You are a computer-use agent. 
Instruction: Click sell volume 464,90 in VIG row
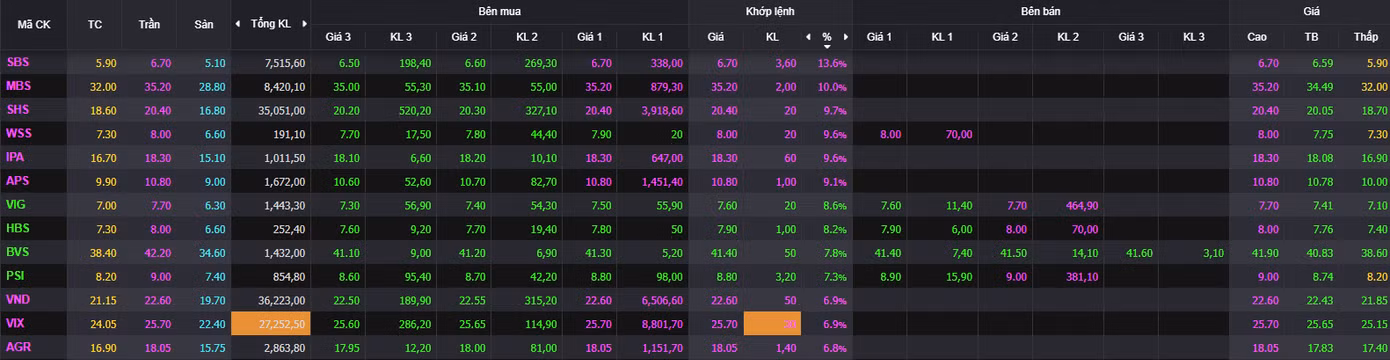(1082, 205)
